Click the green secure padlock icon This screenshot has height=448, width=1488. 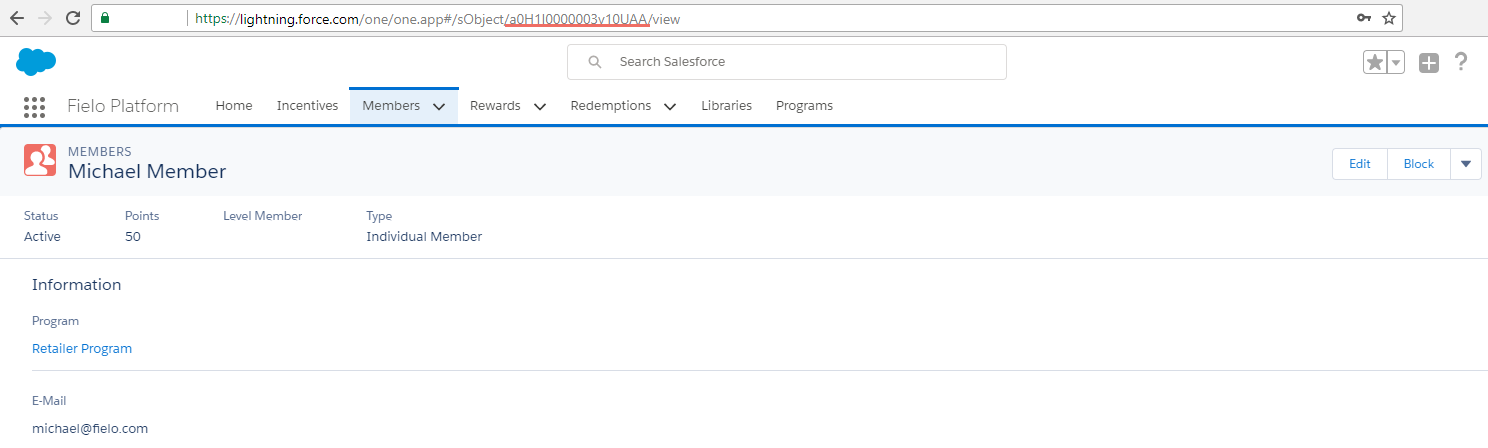pyautogui.click(x=105, y=18)
